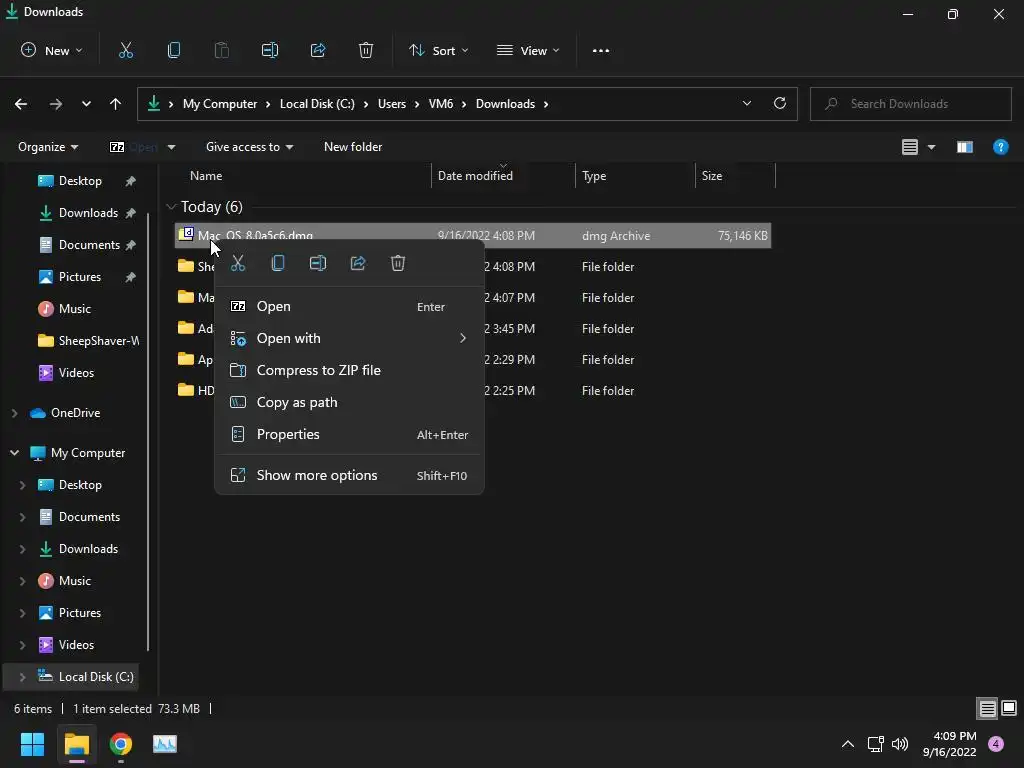Click the Delete trash icon in top toolbar

click(x=366, y=50)
